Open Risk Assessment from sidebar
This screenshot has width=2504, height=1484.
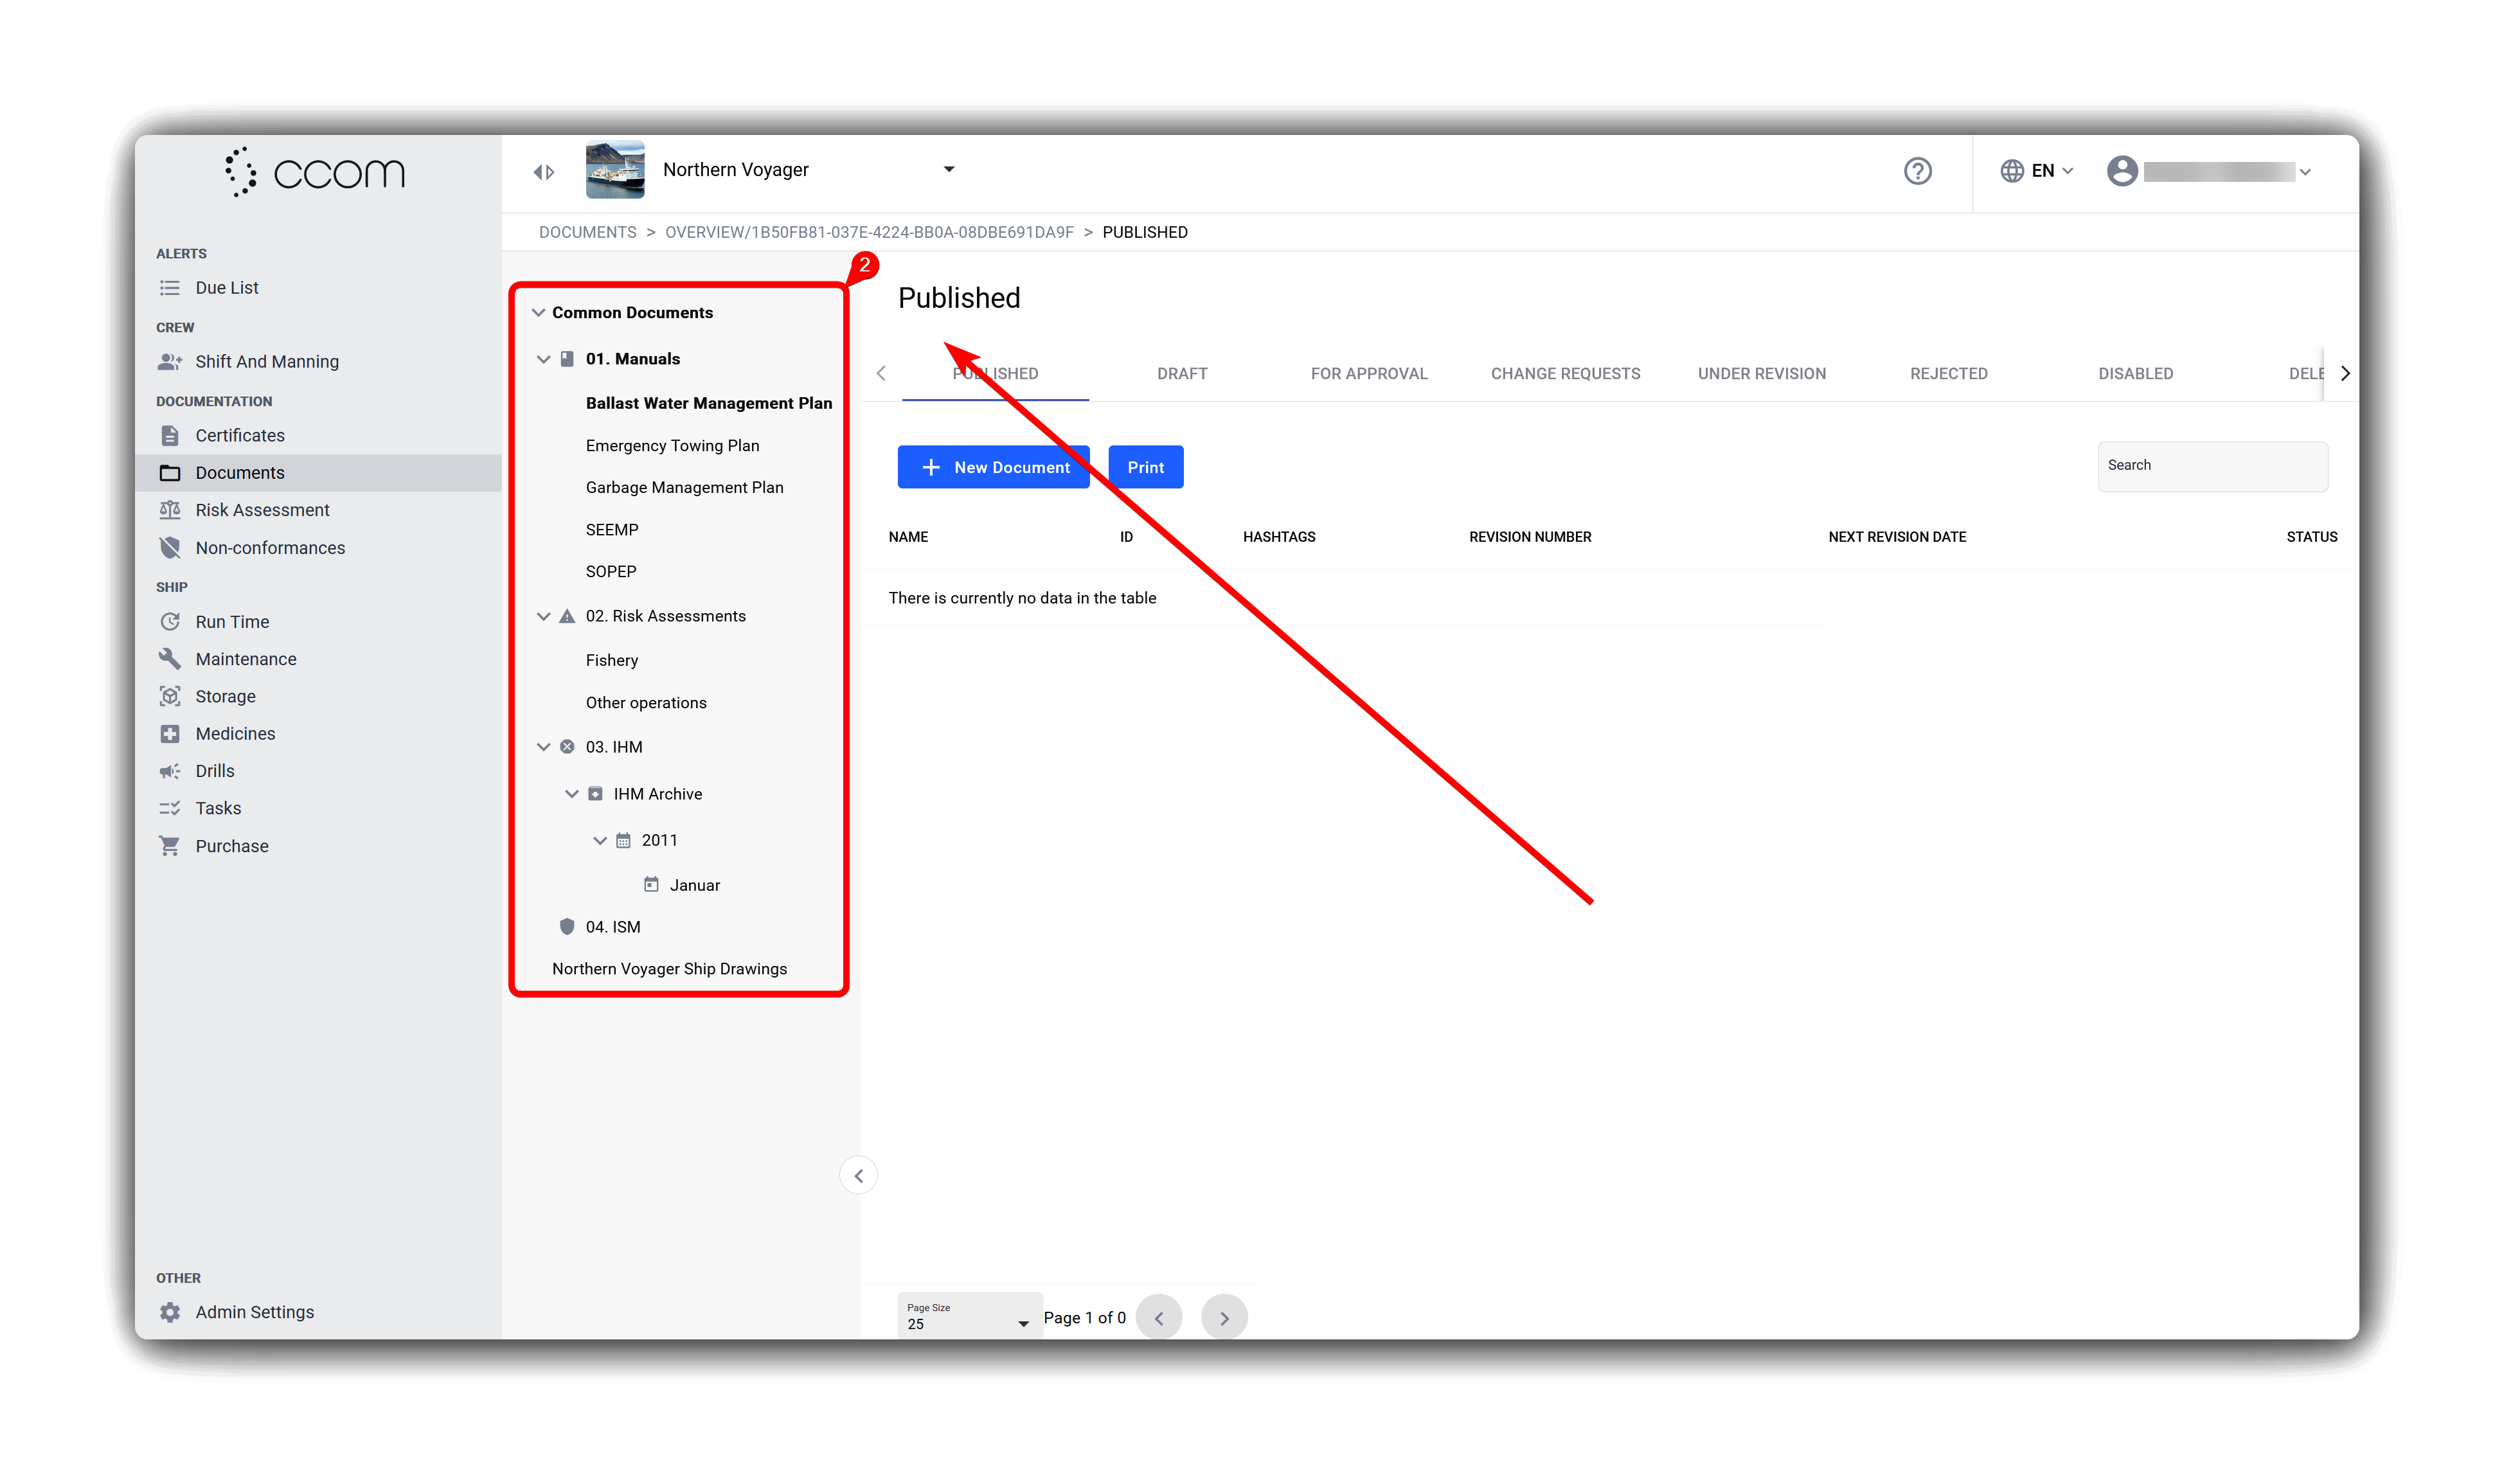262,510
